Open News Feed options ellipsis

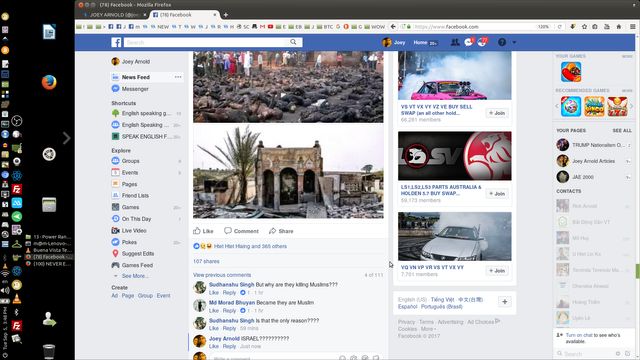point(178,77)
